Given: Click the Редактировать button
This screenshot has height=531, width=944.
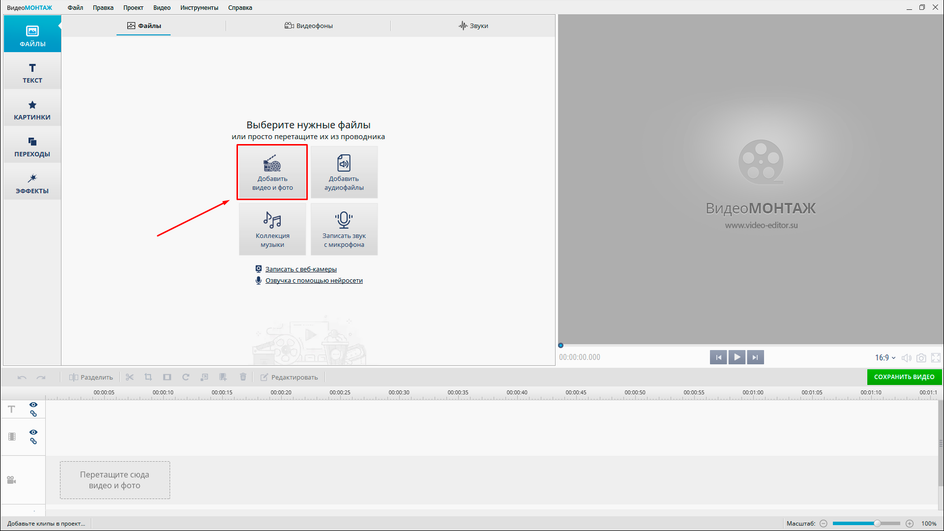Looking at the screenshot, I should point(289,377).
